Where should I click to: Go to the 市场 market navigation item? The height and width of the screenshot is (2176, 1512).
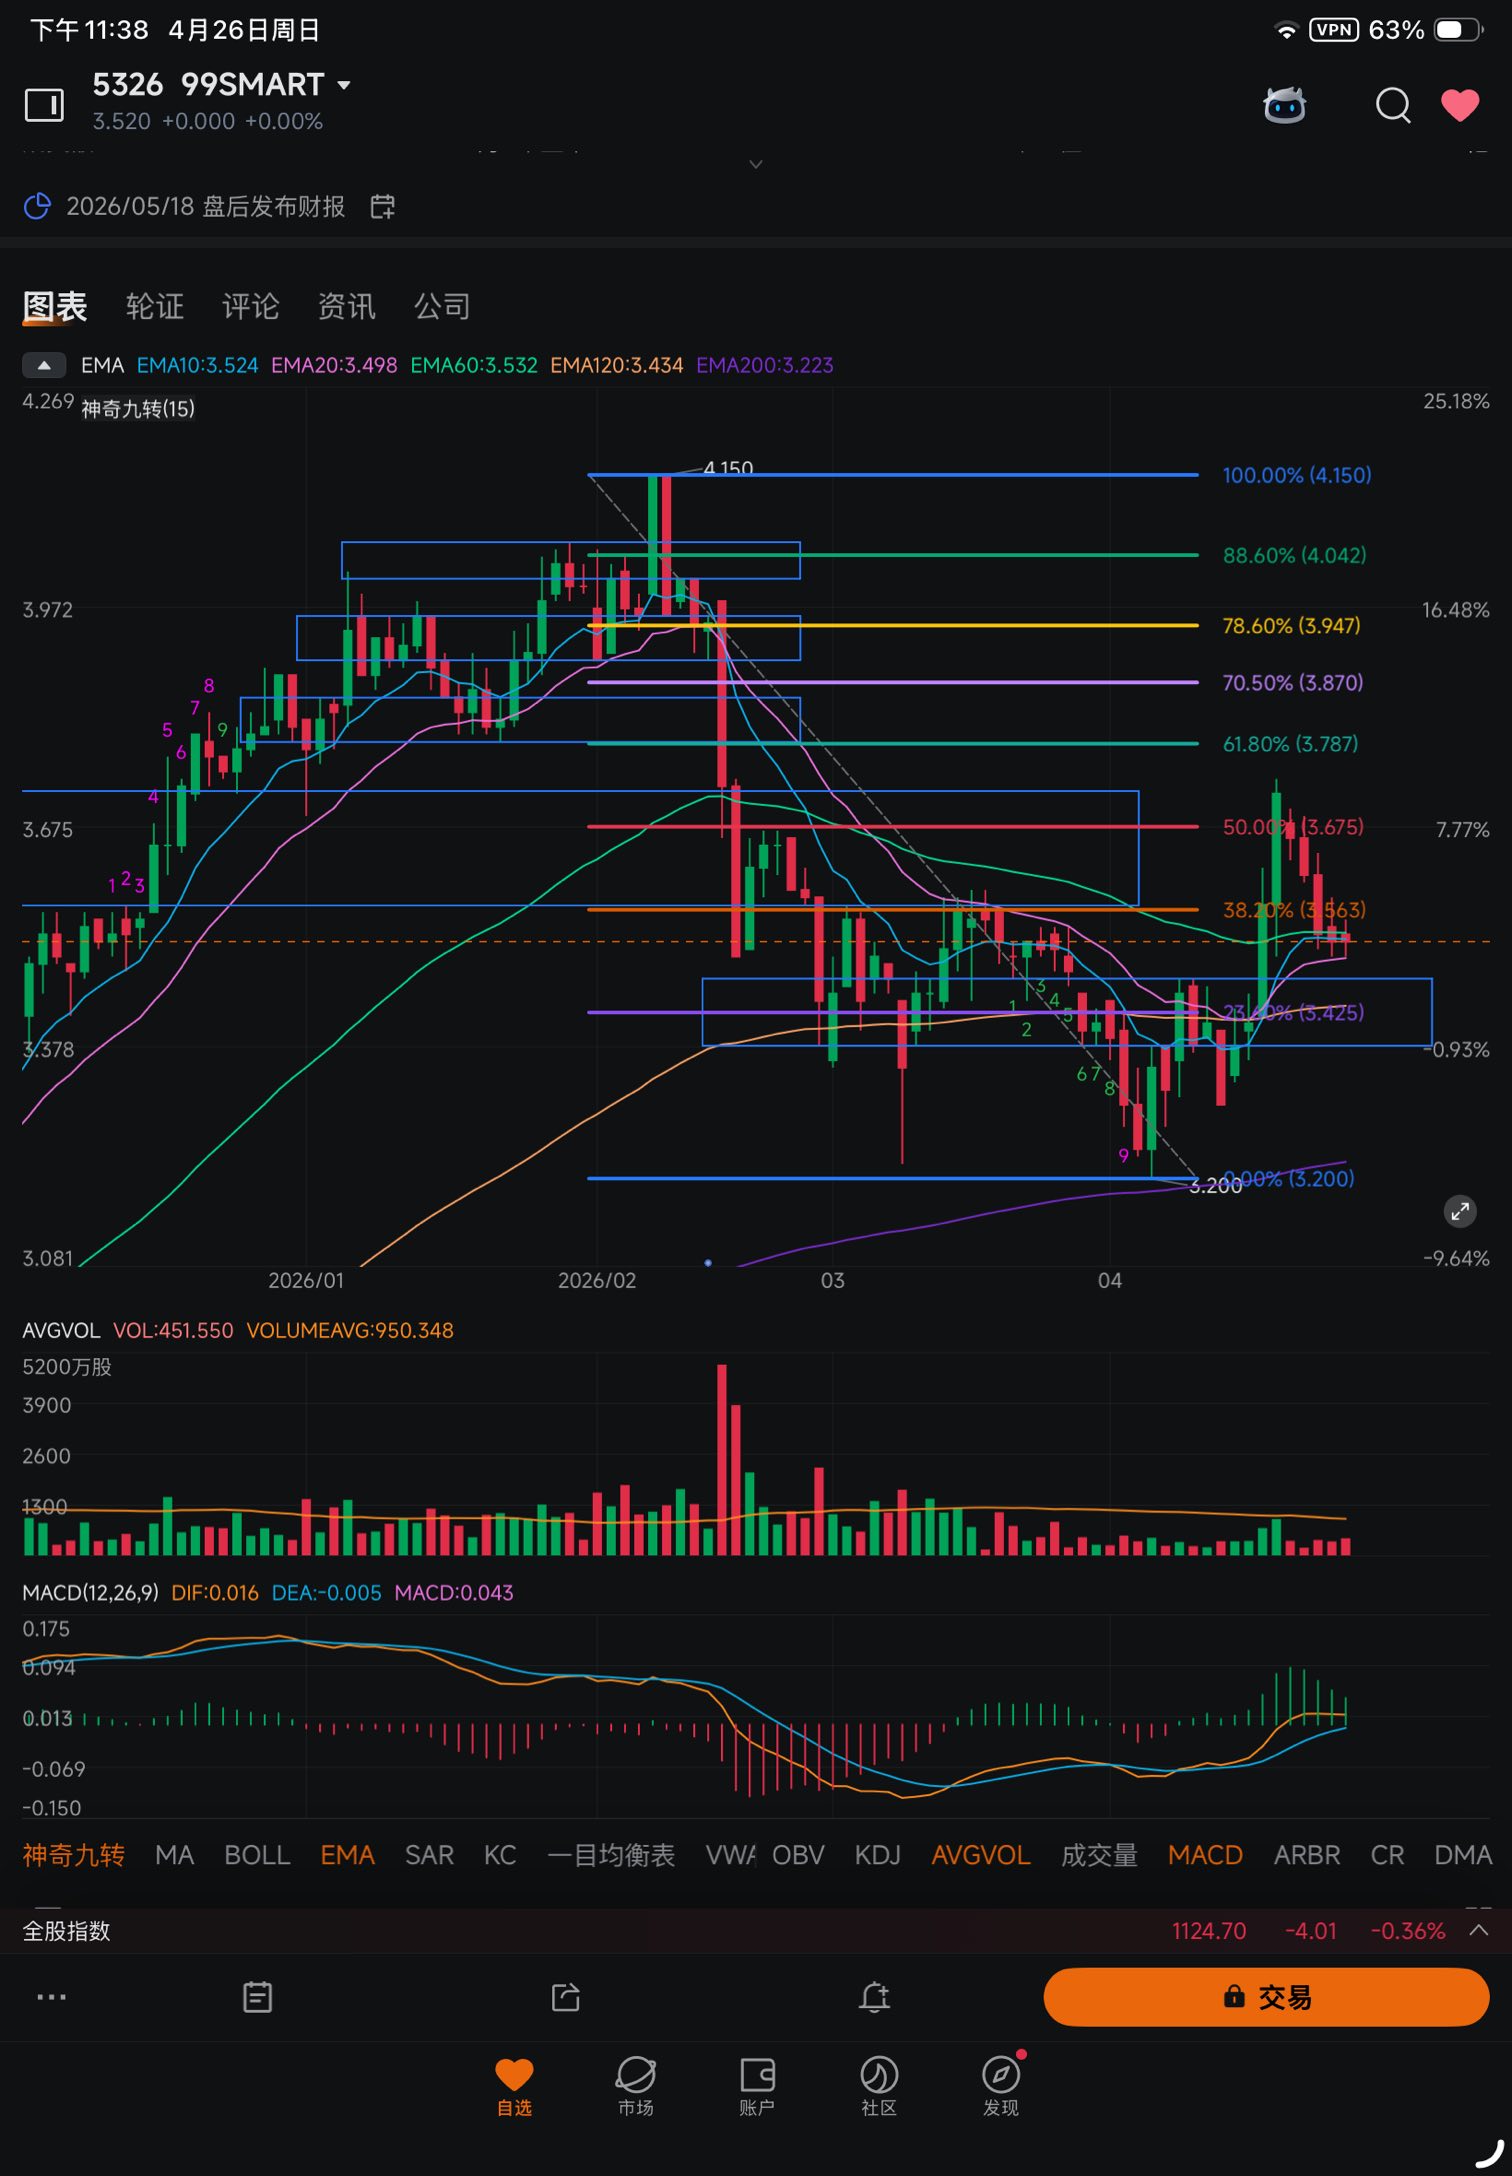click(636, 2086)
